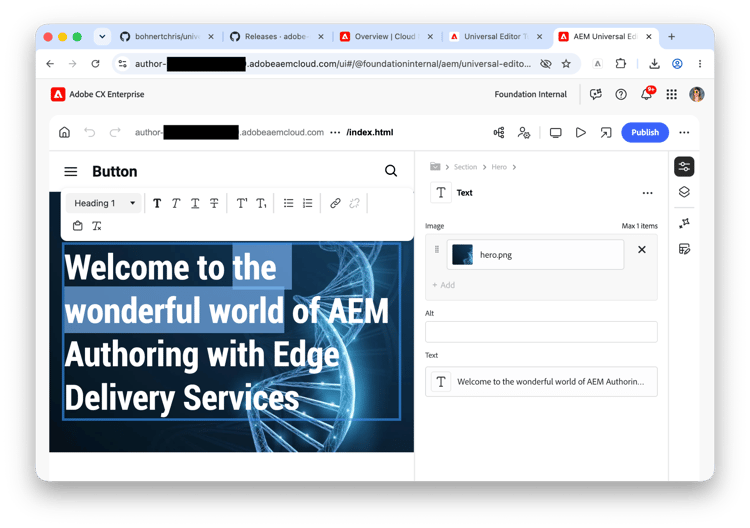
Task: Open the Heading 1 style dropdown
Action: tap(104, 203)
